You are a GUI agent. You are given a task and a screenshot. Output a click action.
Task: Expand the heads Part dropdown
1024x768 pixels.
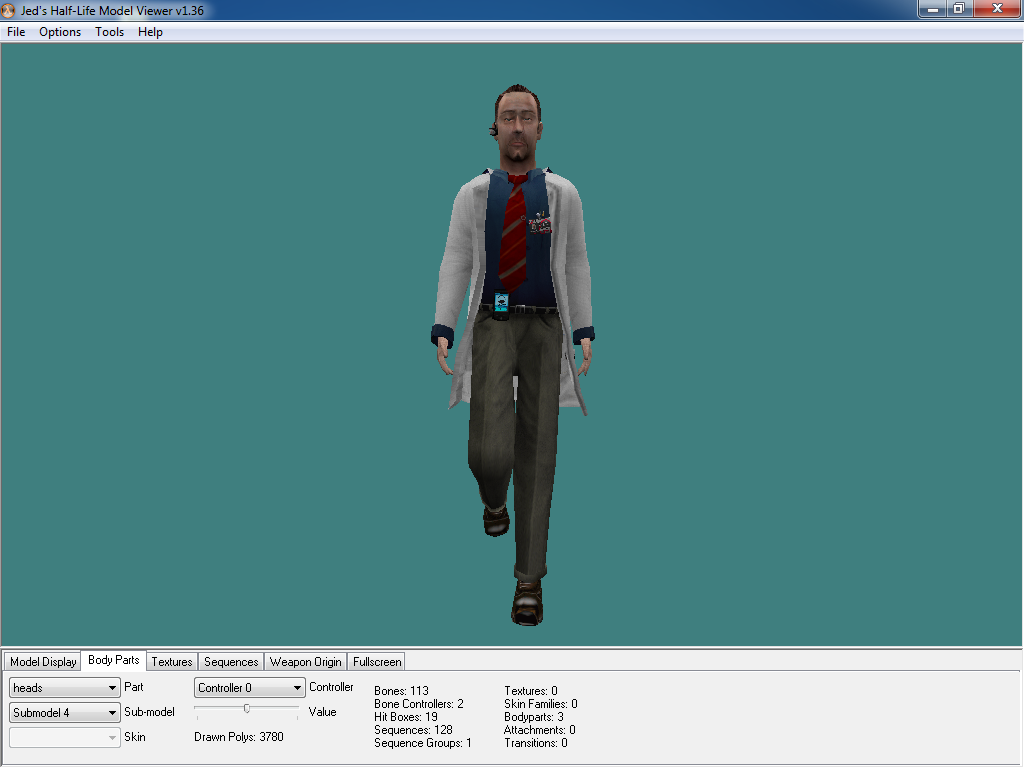click(65, 688)
